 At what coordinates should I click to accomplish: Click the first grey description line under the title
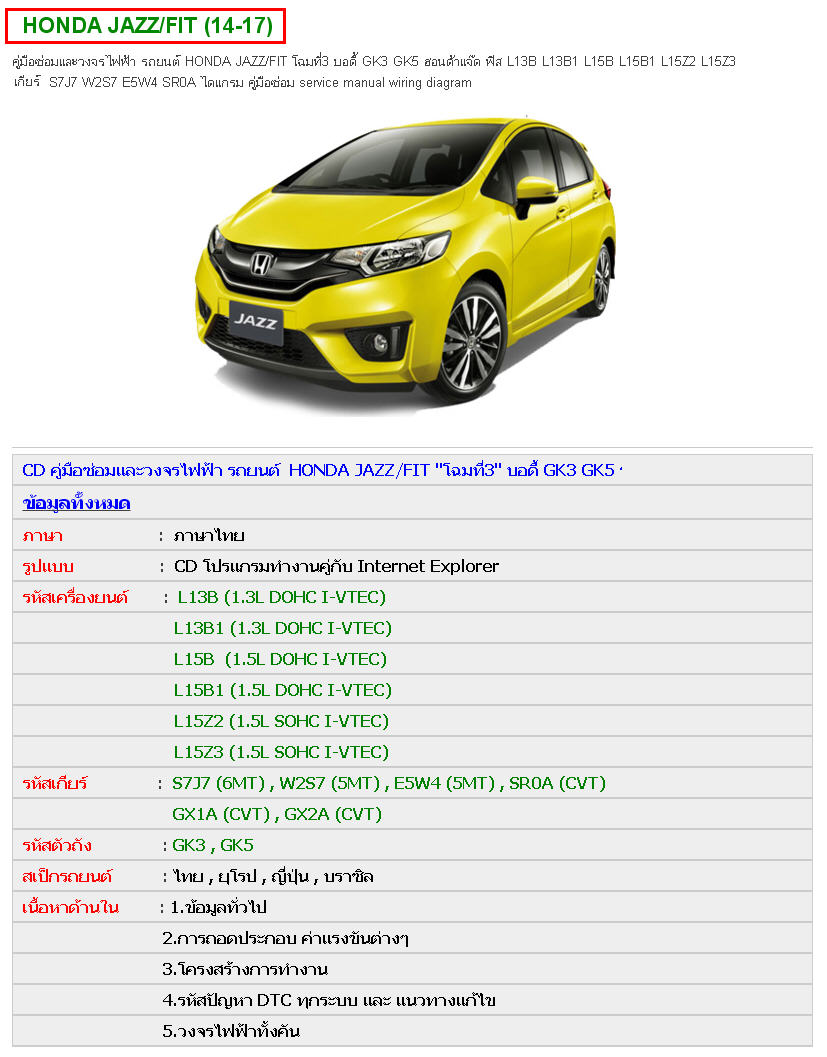coord(374,61)
